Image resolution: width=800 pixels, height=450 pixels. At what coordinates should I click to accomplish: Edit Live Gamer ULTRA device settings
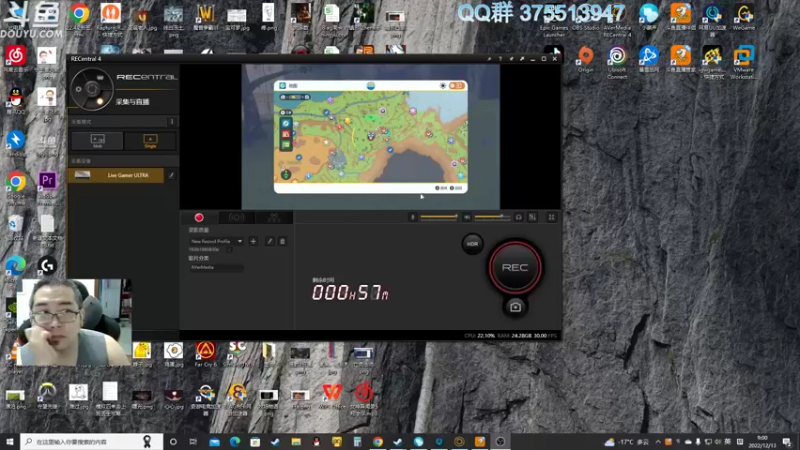click(x=171, y=175)
